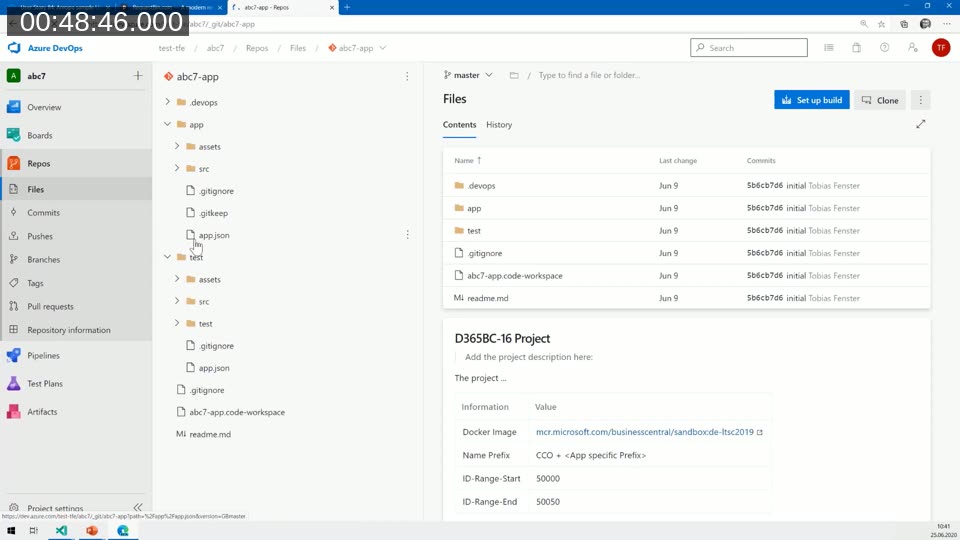The width and height of the screenshot is (960, 540).
Task: Open Edge browser from the taskbar
Action: point(123,531)
